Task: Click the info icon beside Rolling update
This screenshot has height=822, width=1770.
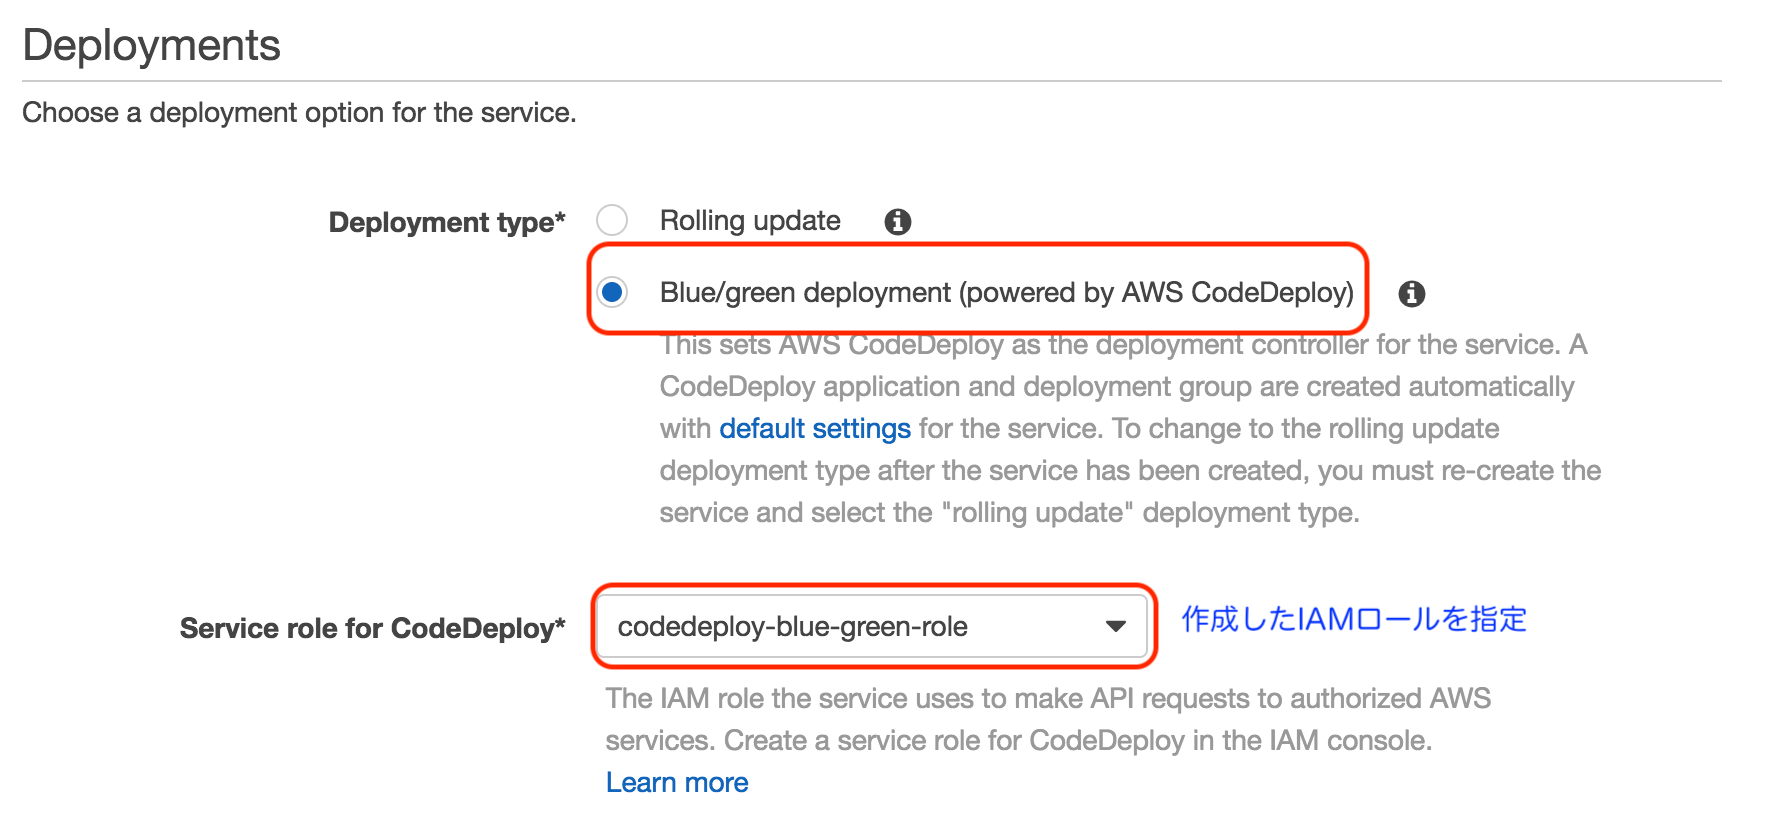Action: coord(898,222)
